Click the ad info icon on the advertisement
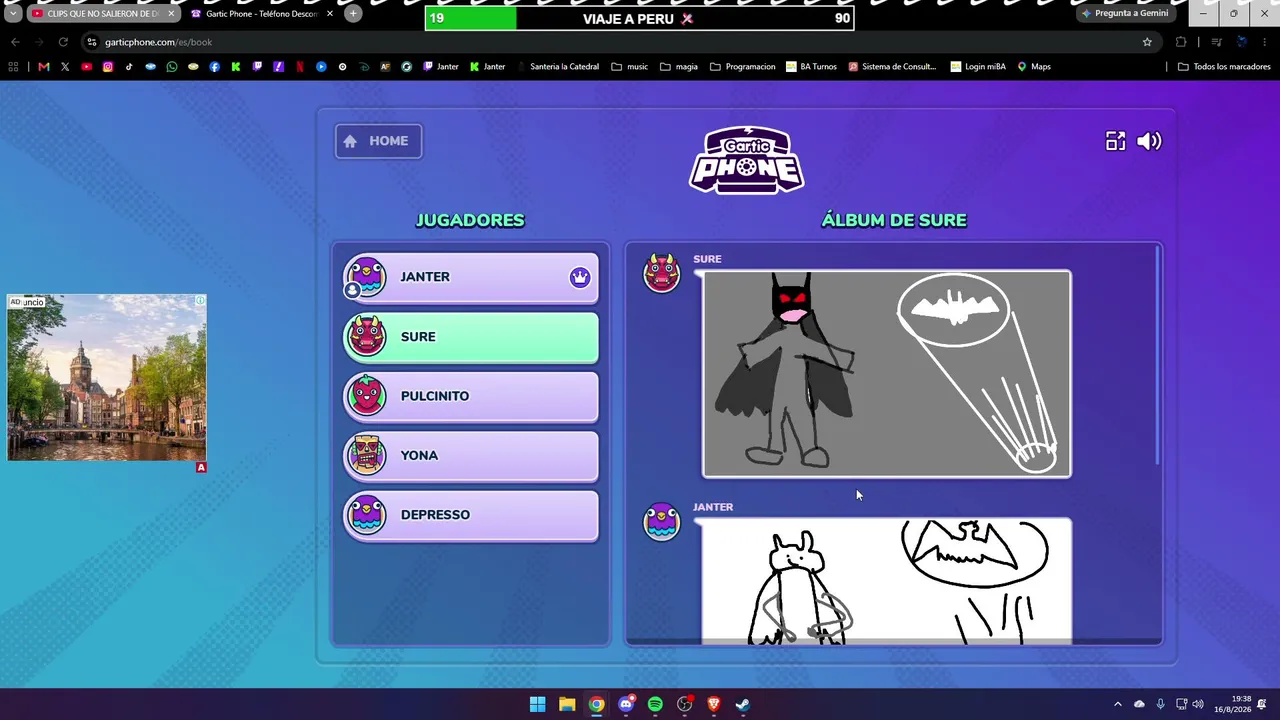Viewport: 1280px width, 720px height. click(200, 301)
